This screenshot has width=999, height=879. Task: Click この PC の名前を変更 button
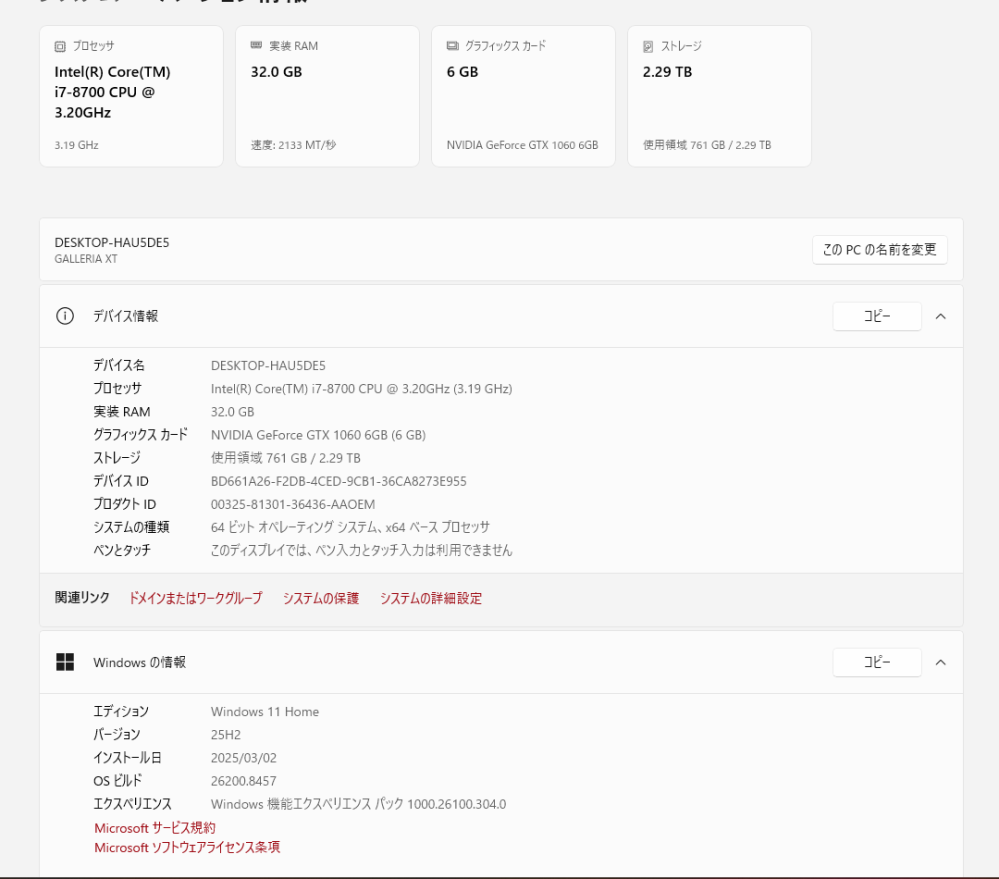879,250
